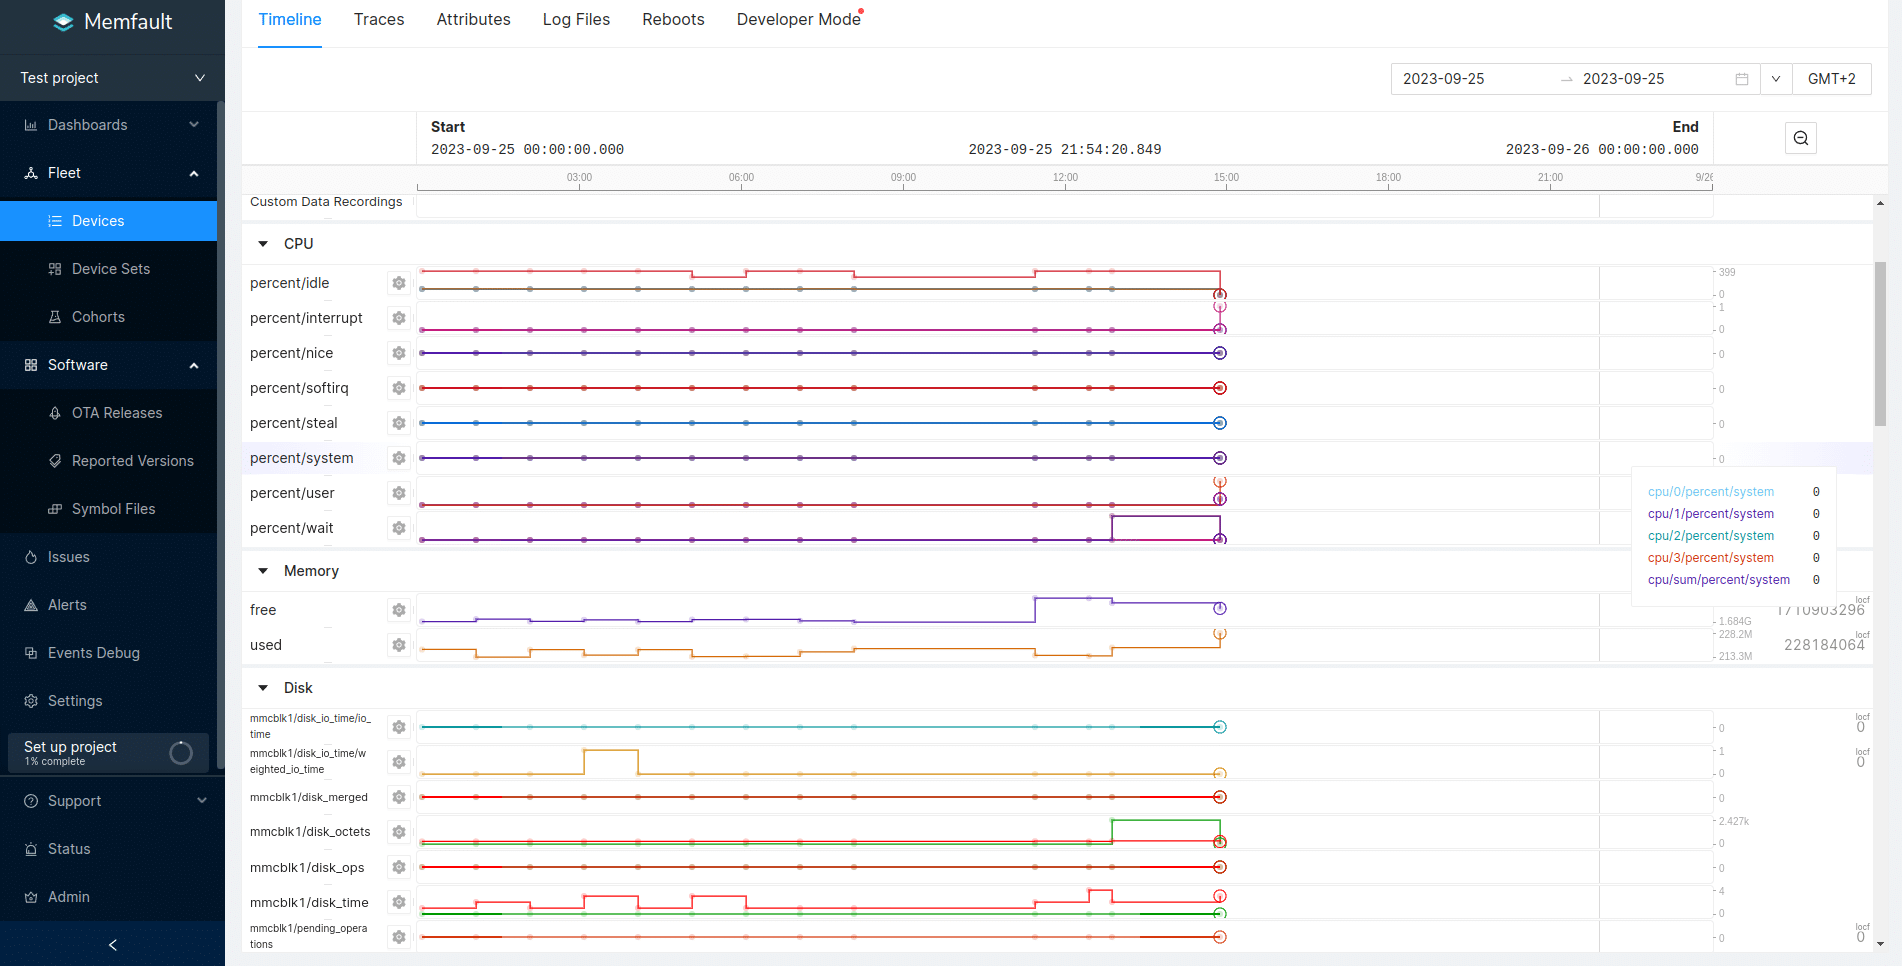Open settings gear for weighted_io_time row
Screen dimensions: 1902x966
[x=399, y=762]
